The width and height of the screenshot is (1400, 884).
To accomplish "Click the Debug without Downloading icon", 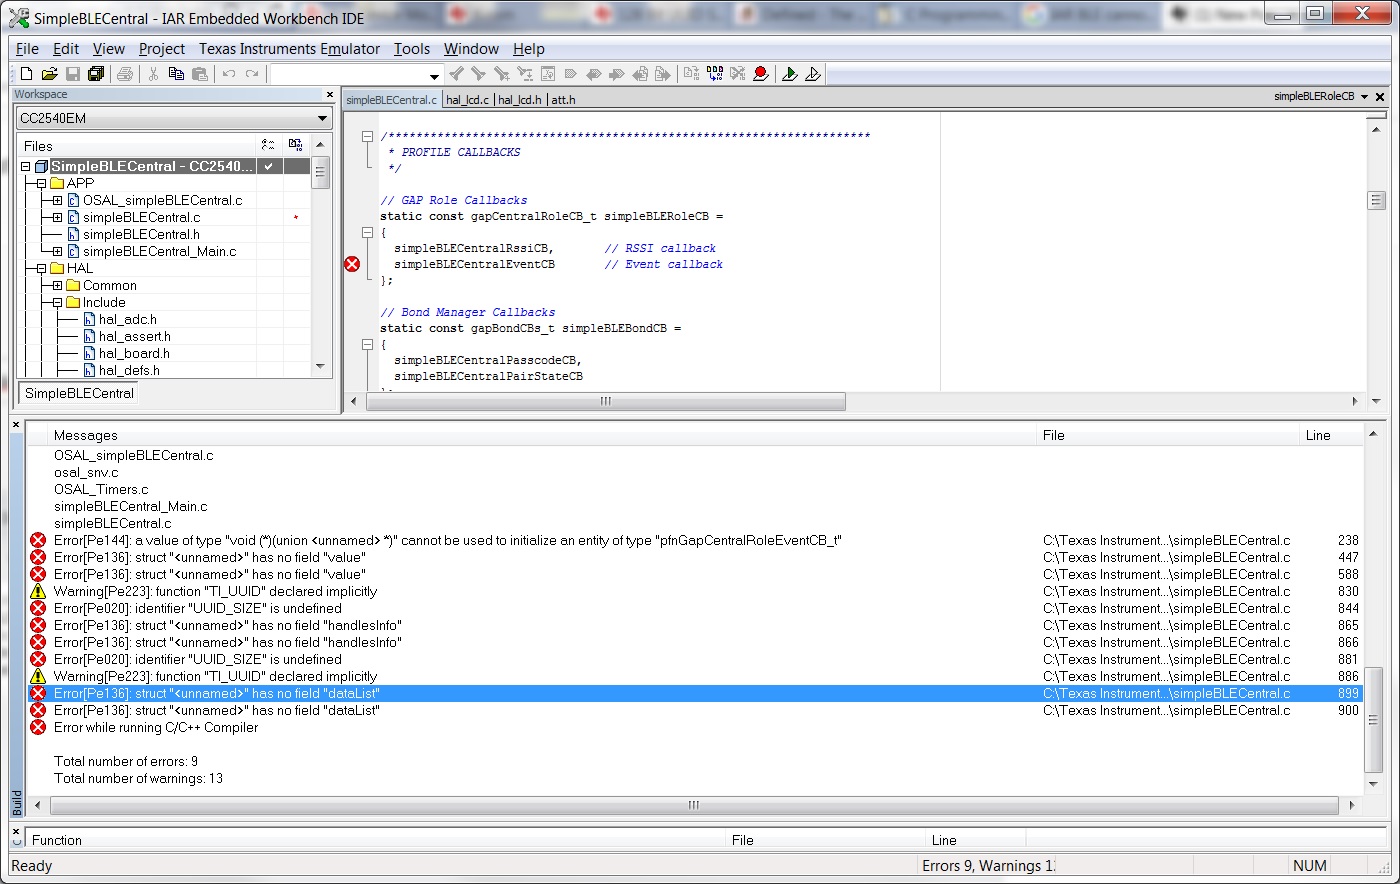I will [x=813, y=74].
